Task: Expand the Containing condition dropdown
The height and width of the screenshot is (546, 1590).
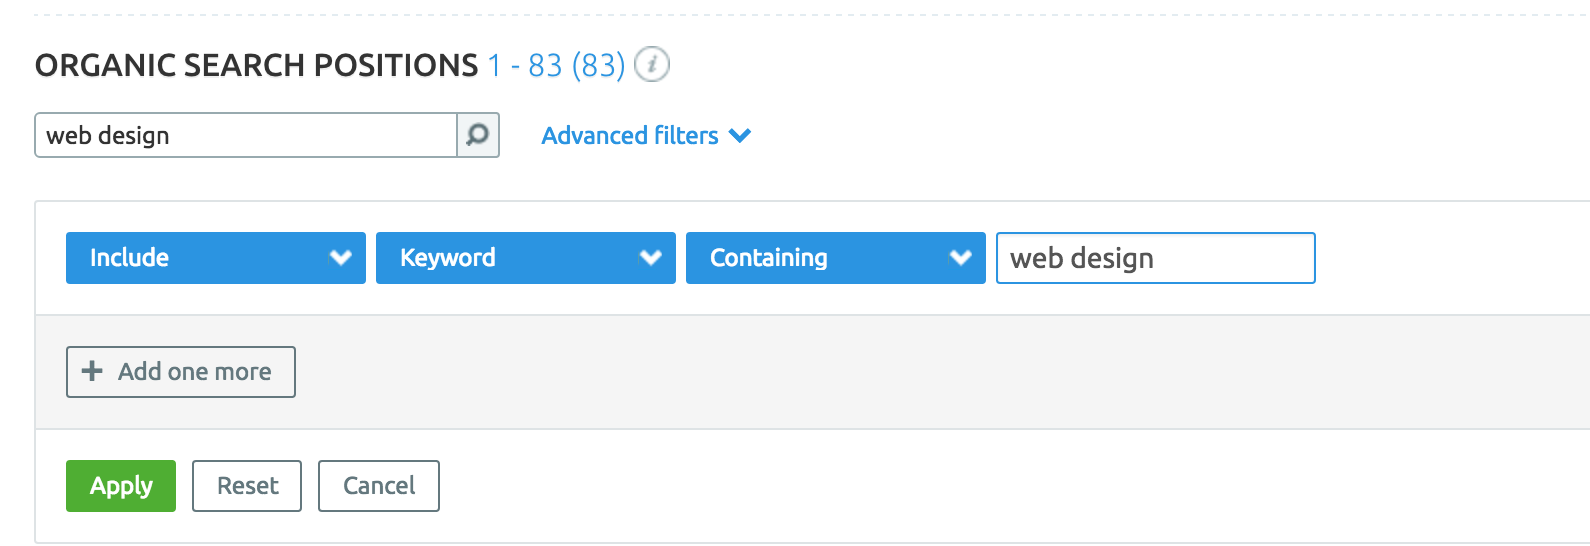Action: (836, 258)
